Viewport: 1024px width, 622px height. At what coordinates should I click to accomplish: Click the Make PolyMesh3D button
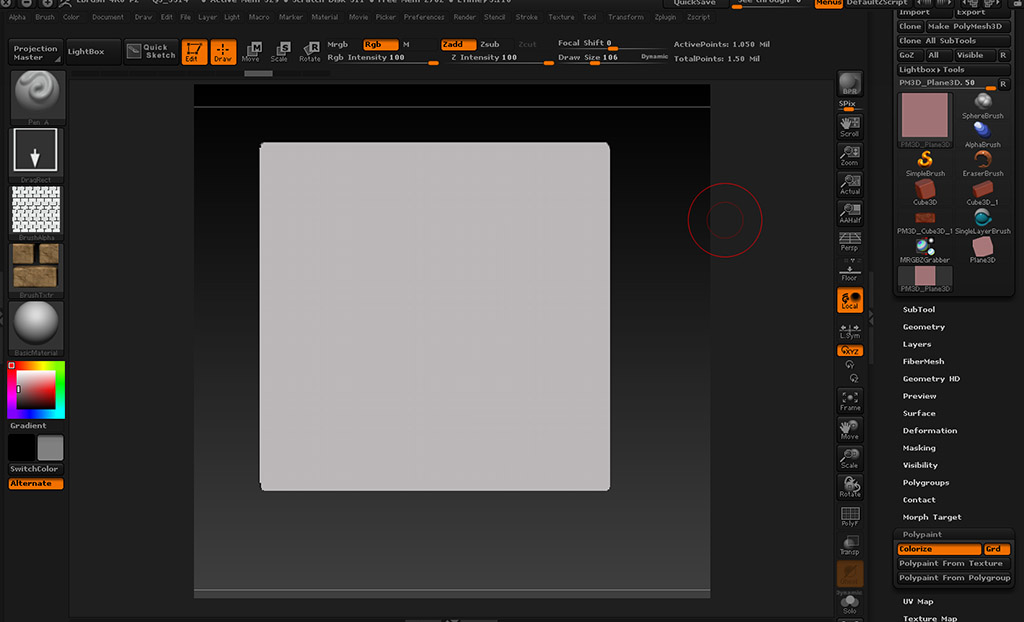tap(964, 26)
